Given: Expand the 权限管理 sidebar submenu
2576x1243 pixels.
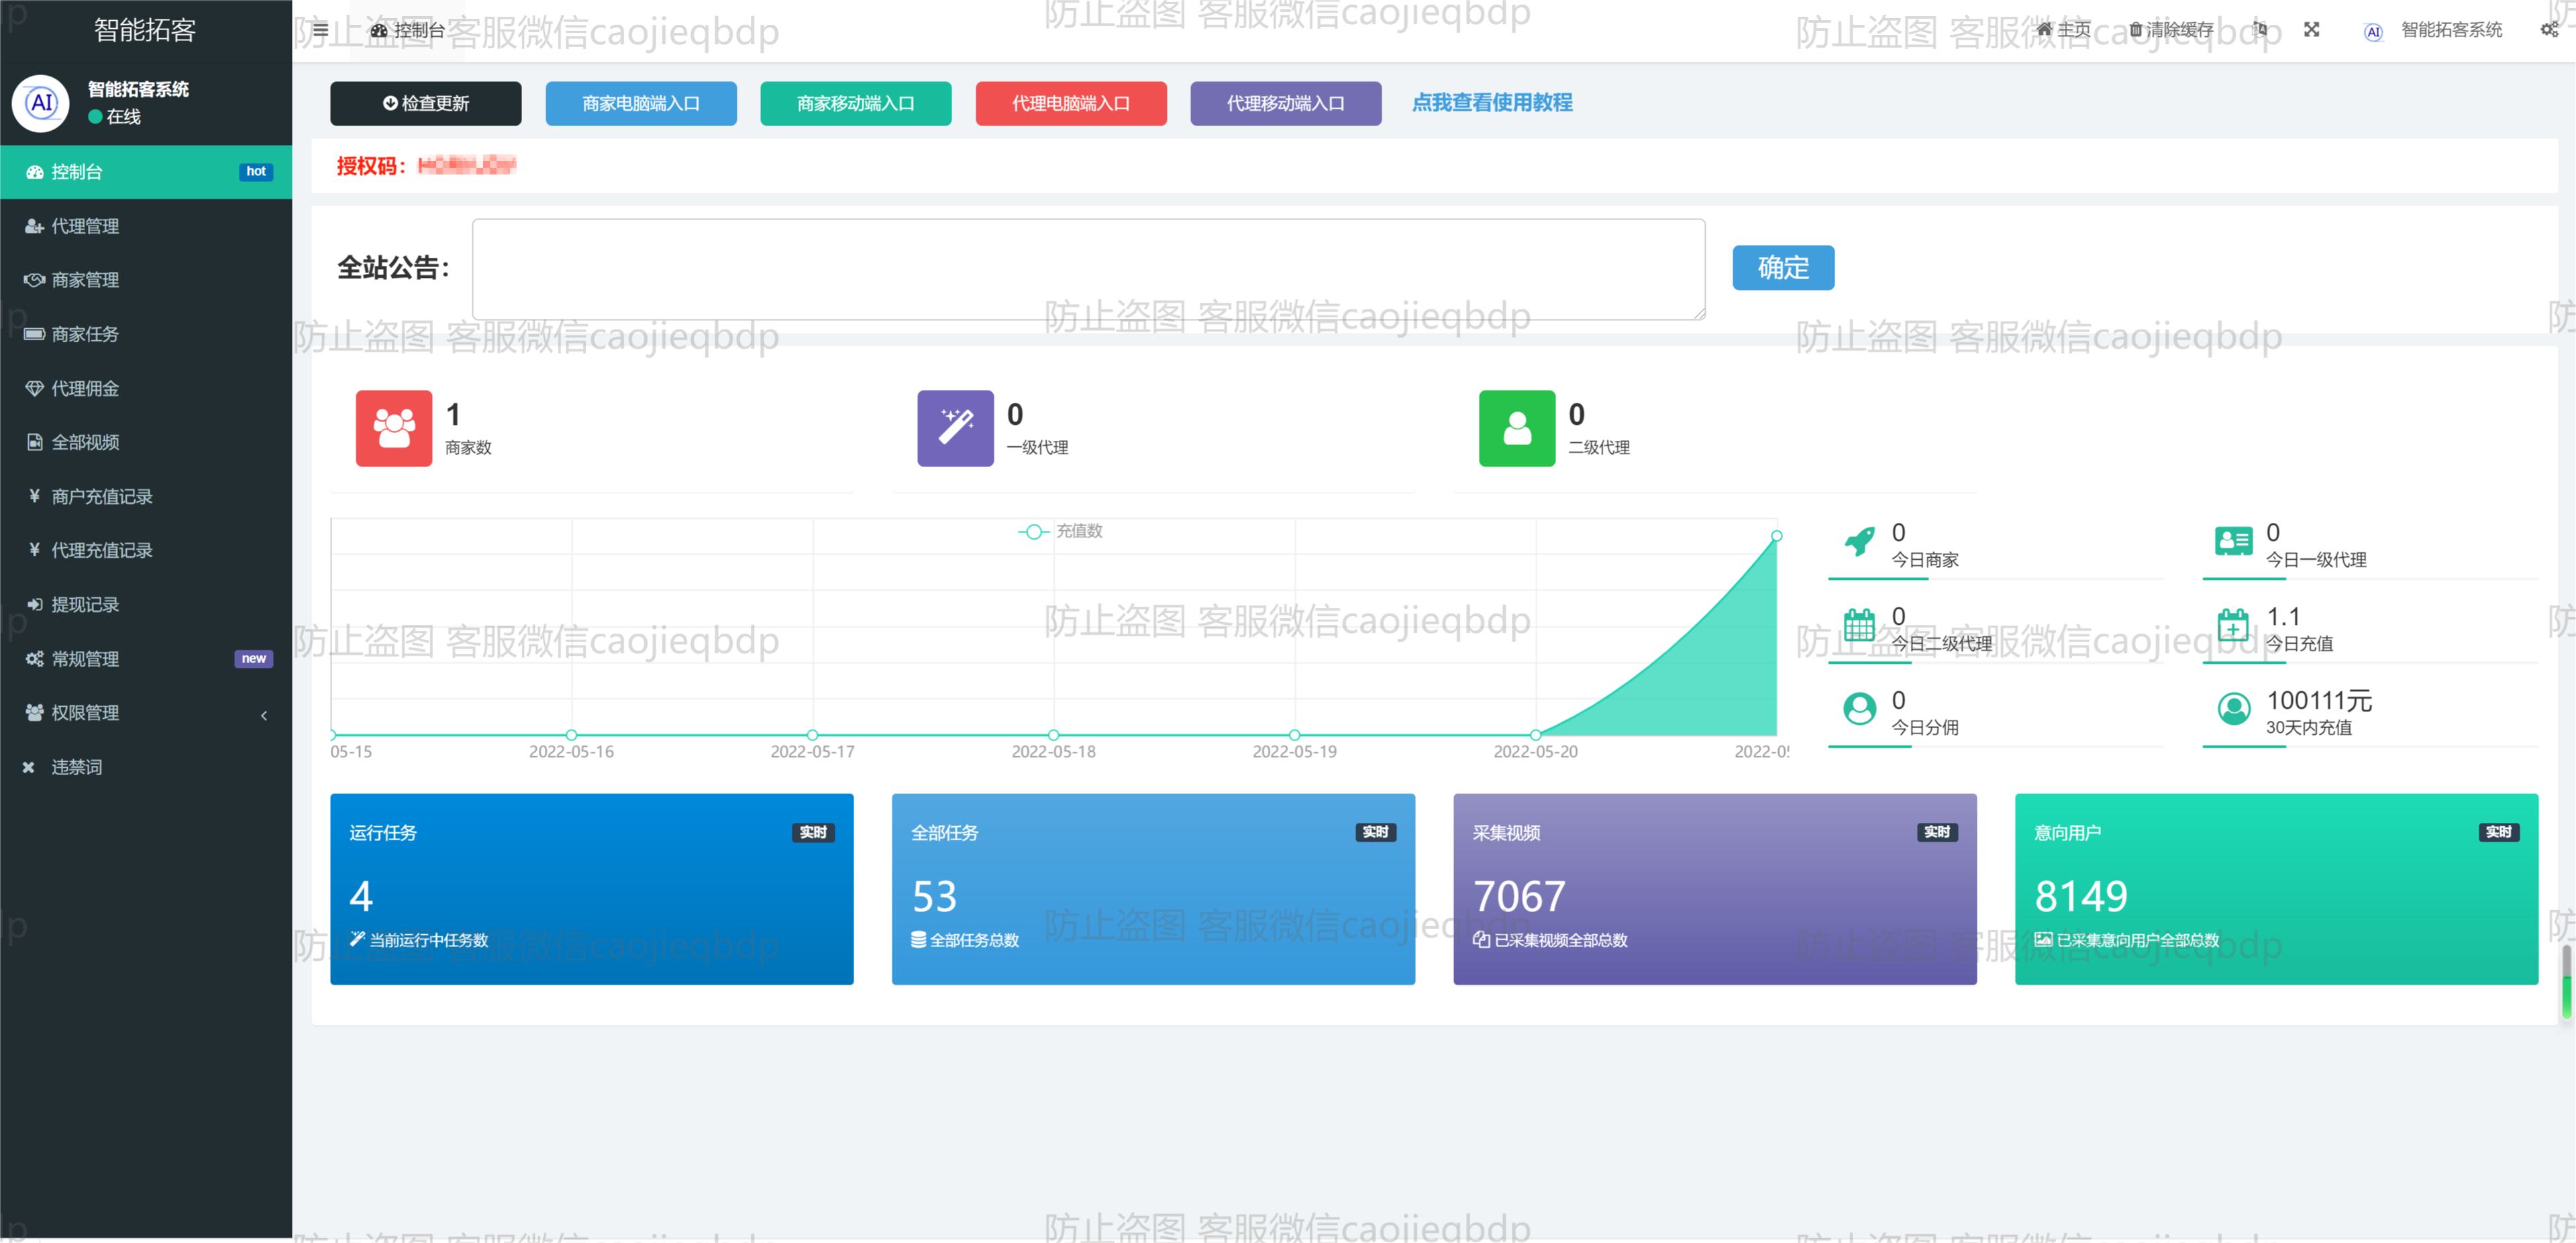Looking at the screenshot, I should tap(145, 713).
